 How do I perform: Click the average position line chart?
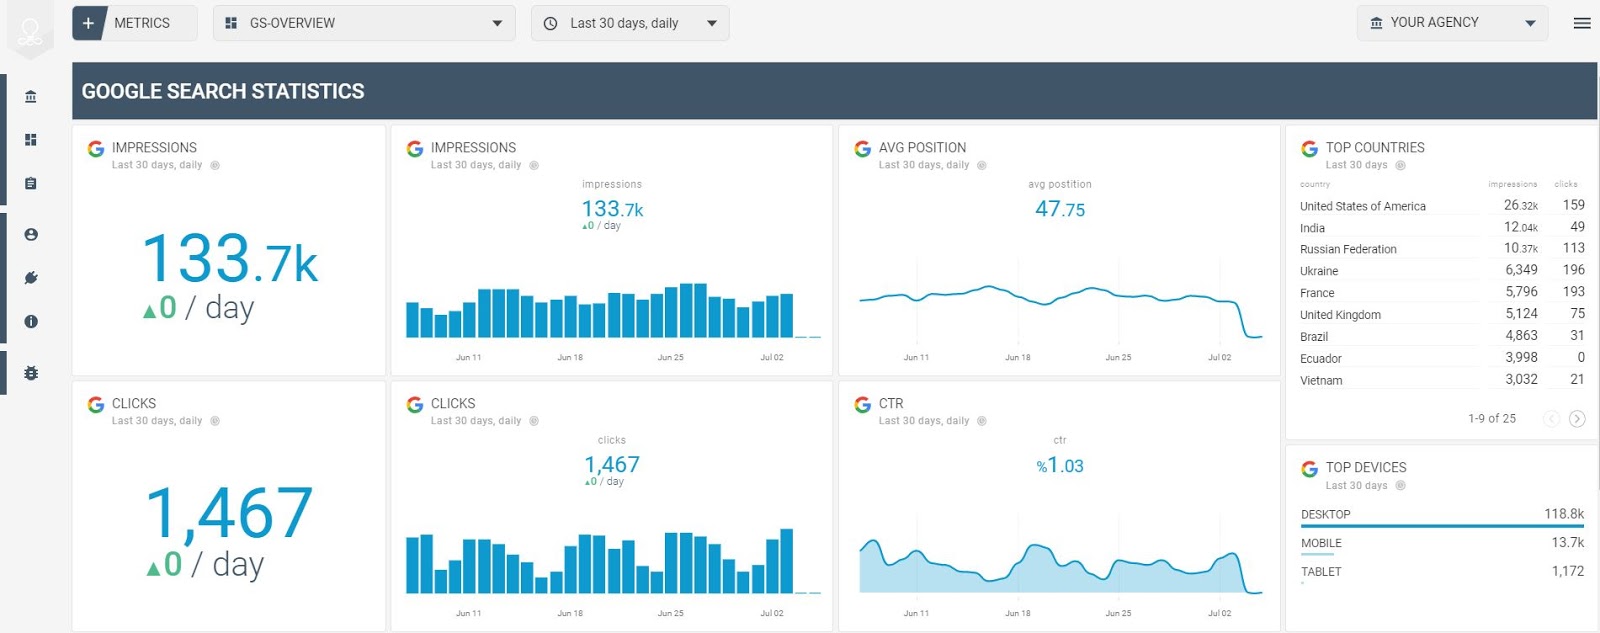point(1060,311)
